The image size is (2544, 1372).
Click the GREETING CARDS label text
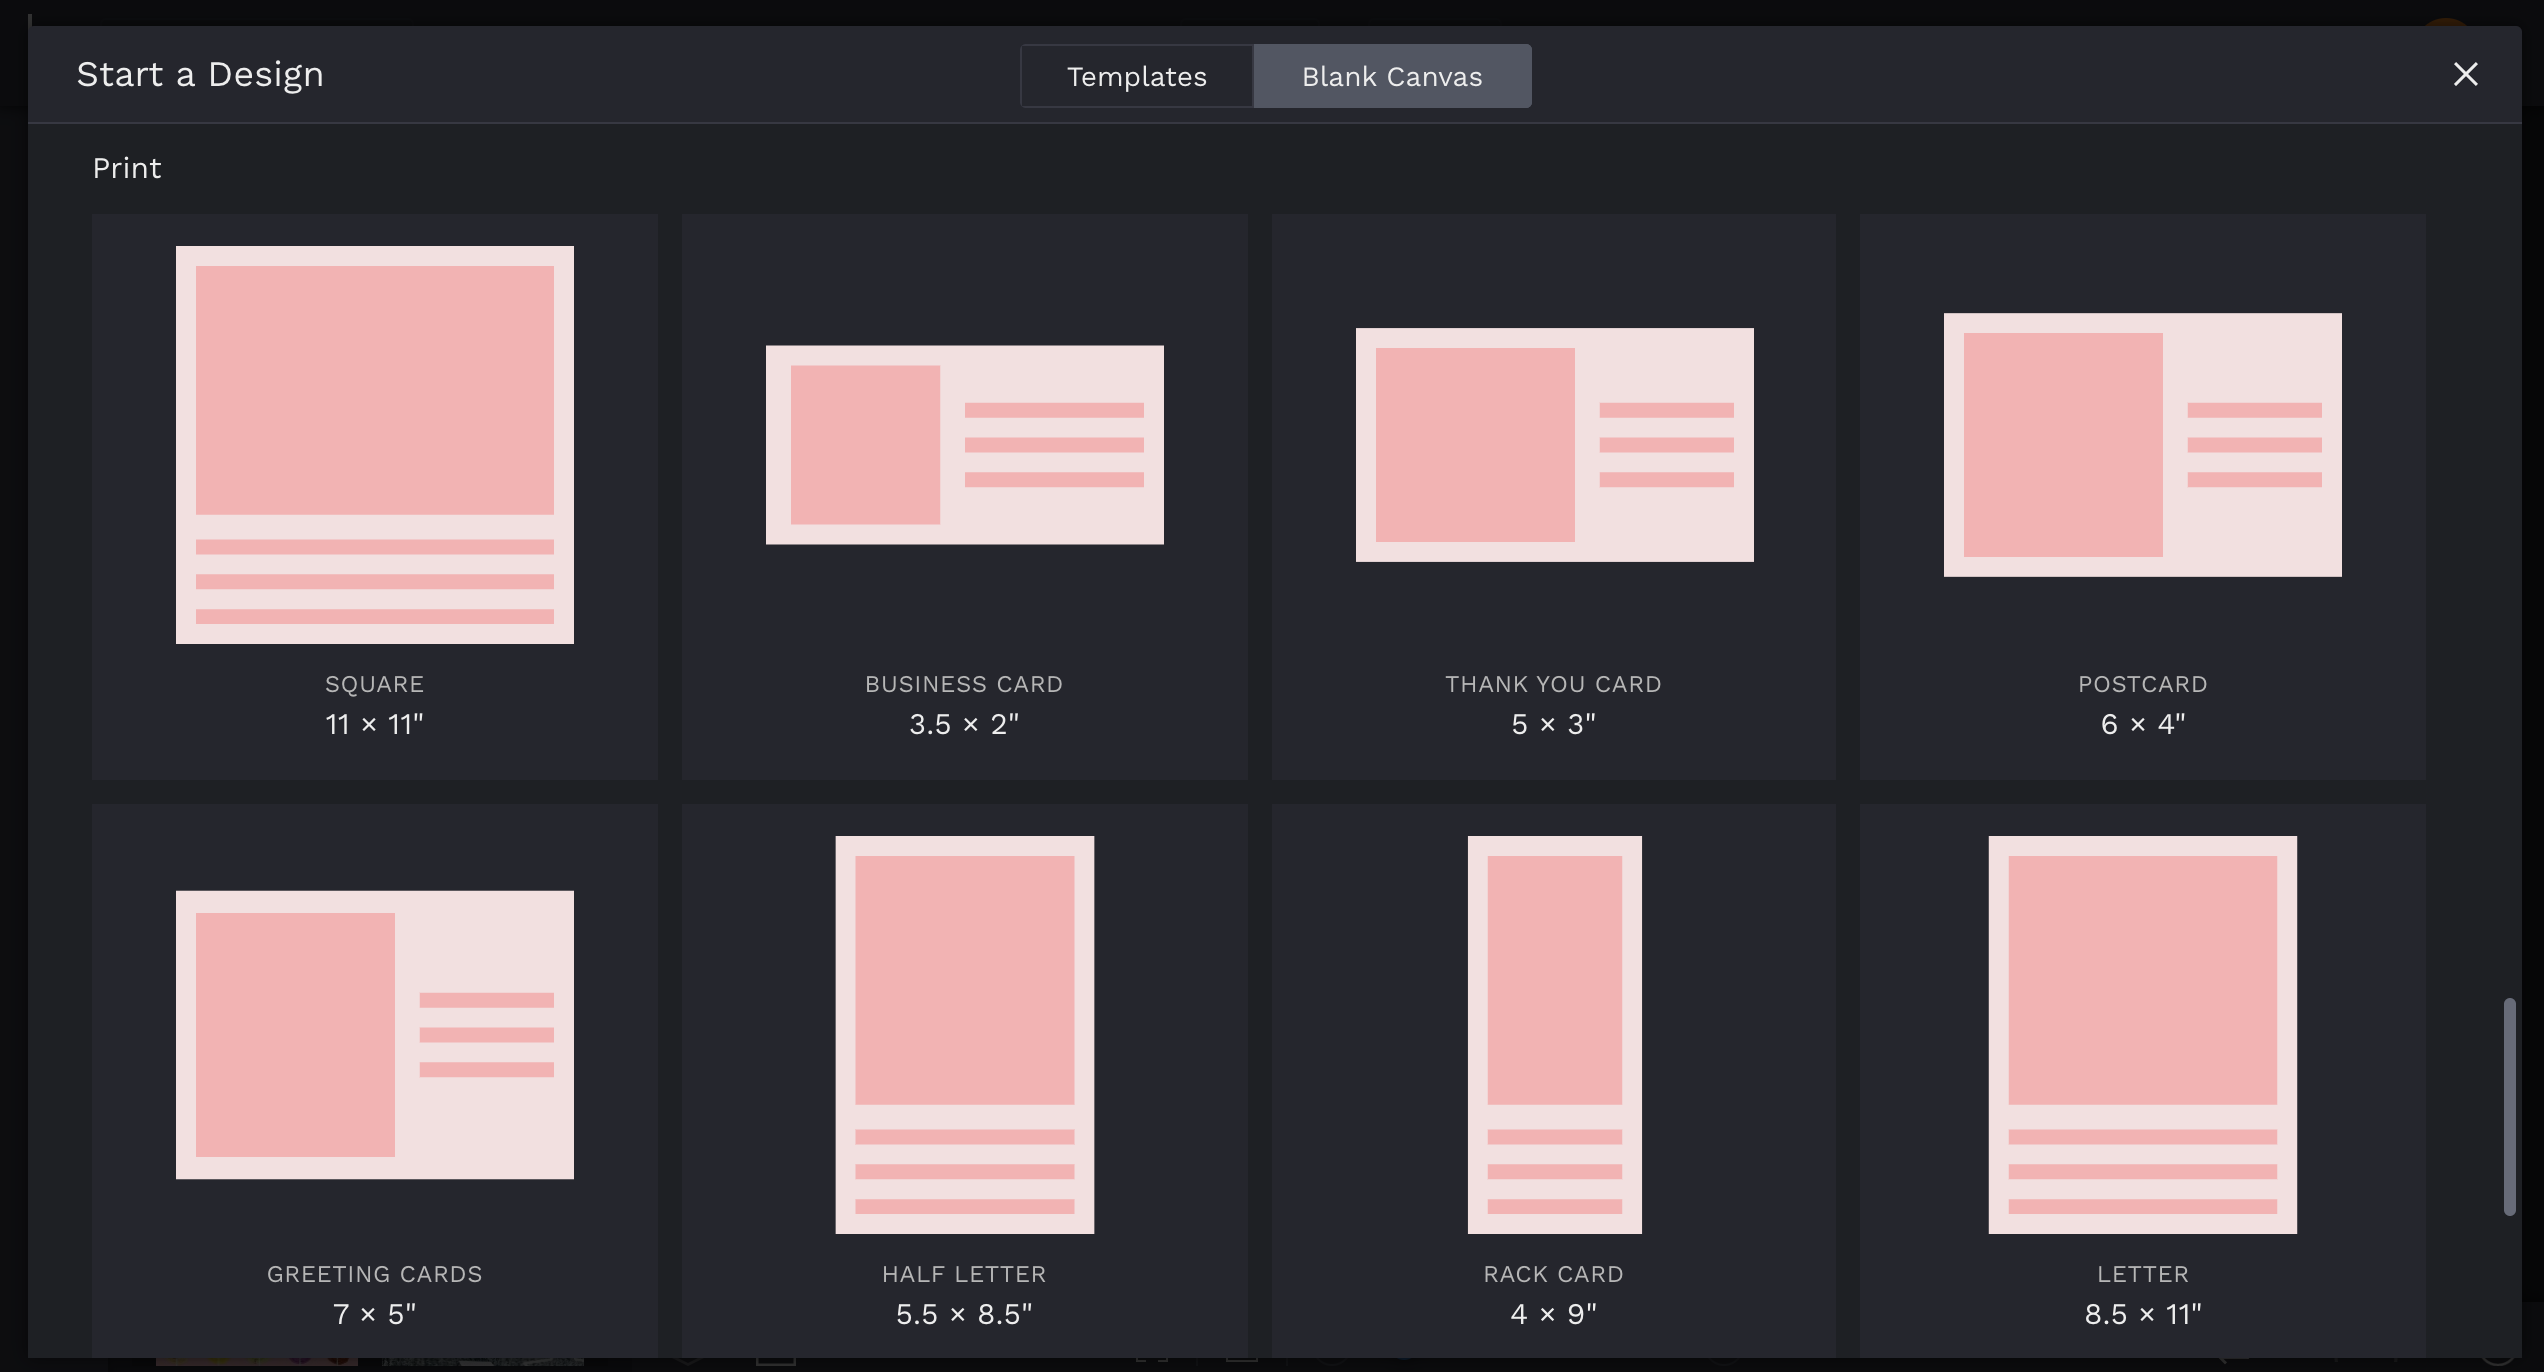click(x=375, y=1274)
